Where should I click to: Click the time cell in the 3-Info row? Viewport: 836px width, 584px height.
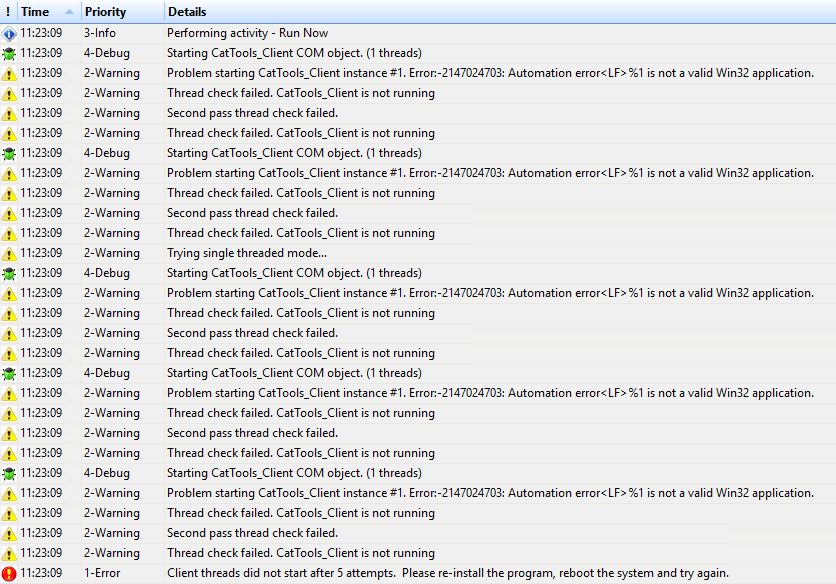(x=41, y=33)
